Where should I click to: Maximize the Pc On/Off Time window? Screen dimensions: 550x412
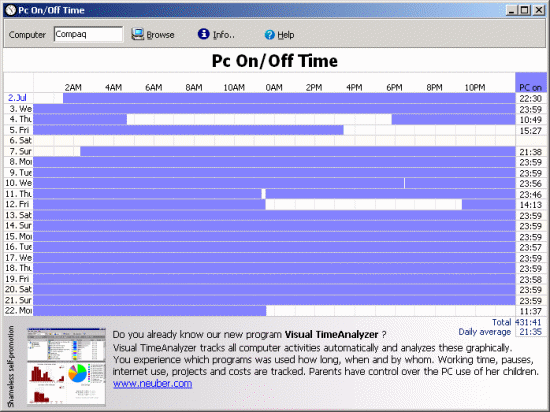tap(525, 10)
